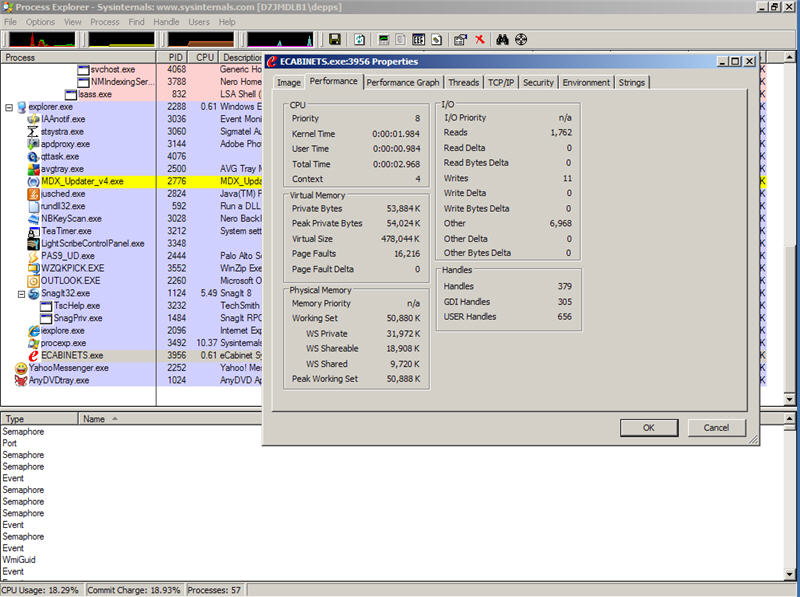Open the Help menu
This screenshot has height=597, width=800.
click(227, 22)
